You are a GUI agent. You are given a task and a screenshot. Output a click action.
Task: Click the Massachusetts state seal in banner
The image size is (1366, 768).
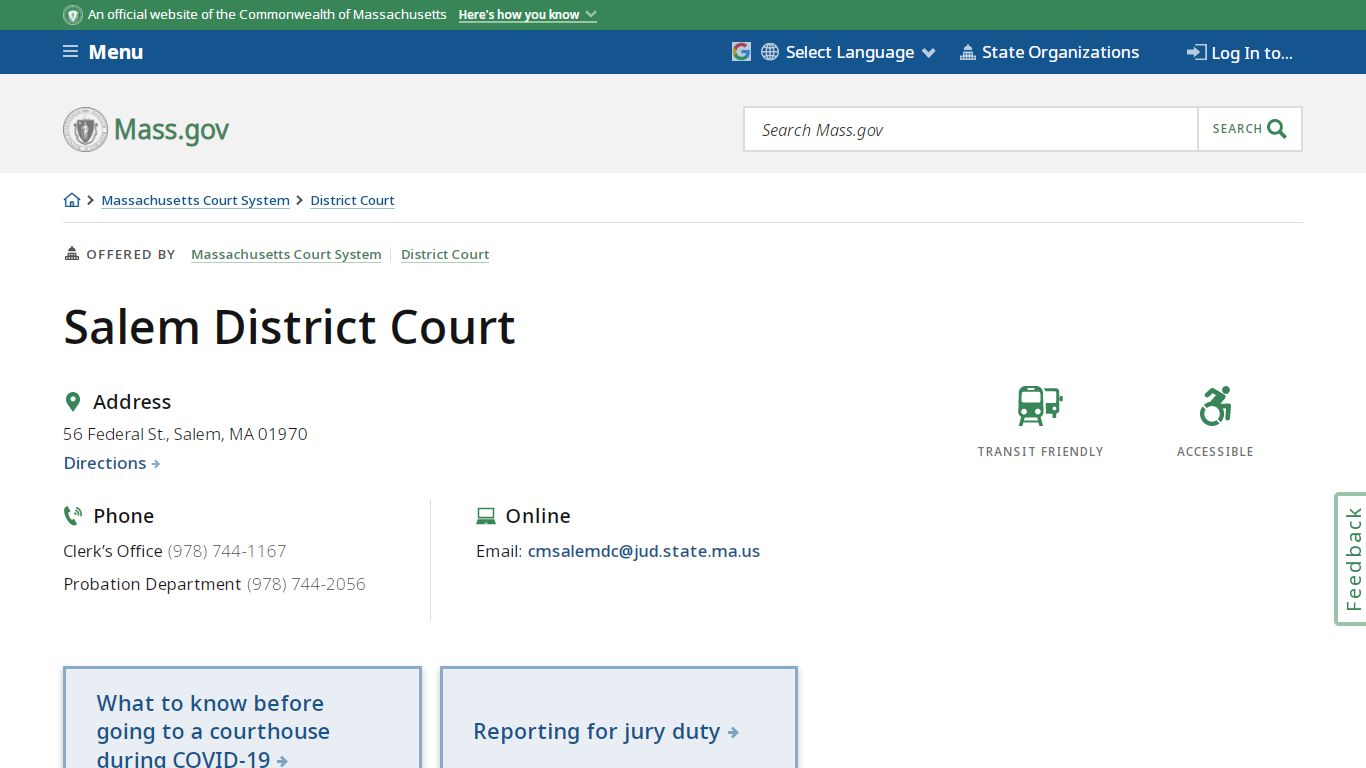coord(73,15)
